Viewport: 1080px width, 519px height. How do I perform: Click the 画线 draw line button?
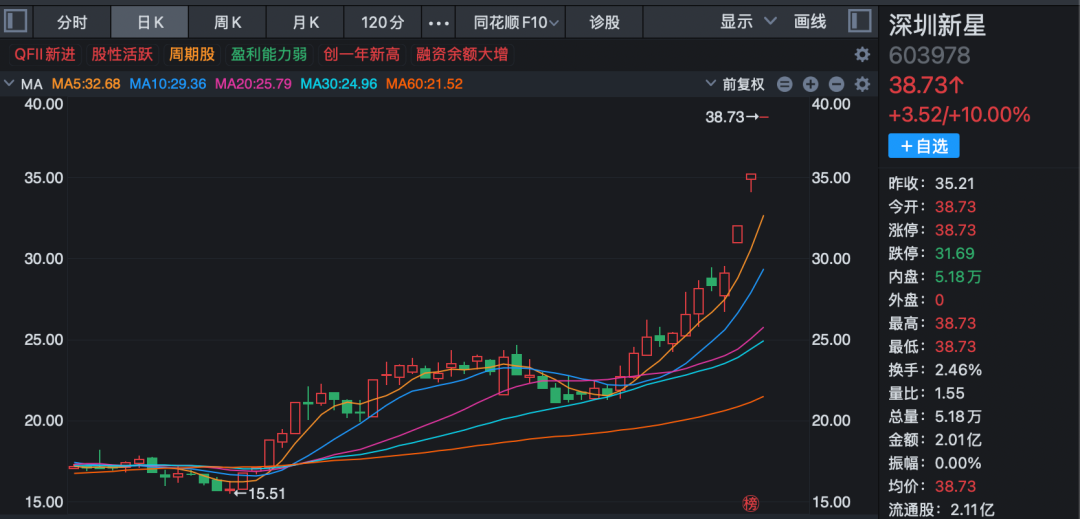coord(810,21)
